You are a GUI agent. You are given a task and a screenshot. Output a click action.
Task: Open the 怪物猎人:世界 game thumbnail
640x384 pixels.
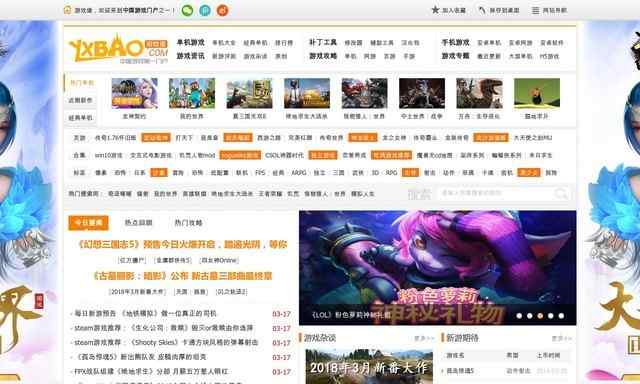364,93
